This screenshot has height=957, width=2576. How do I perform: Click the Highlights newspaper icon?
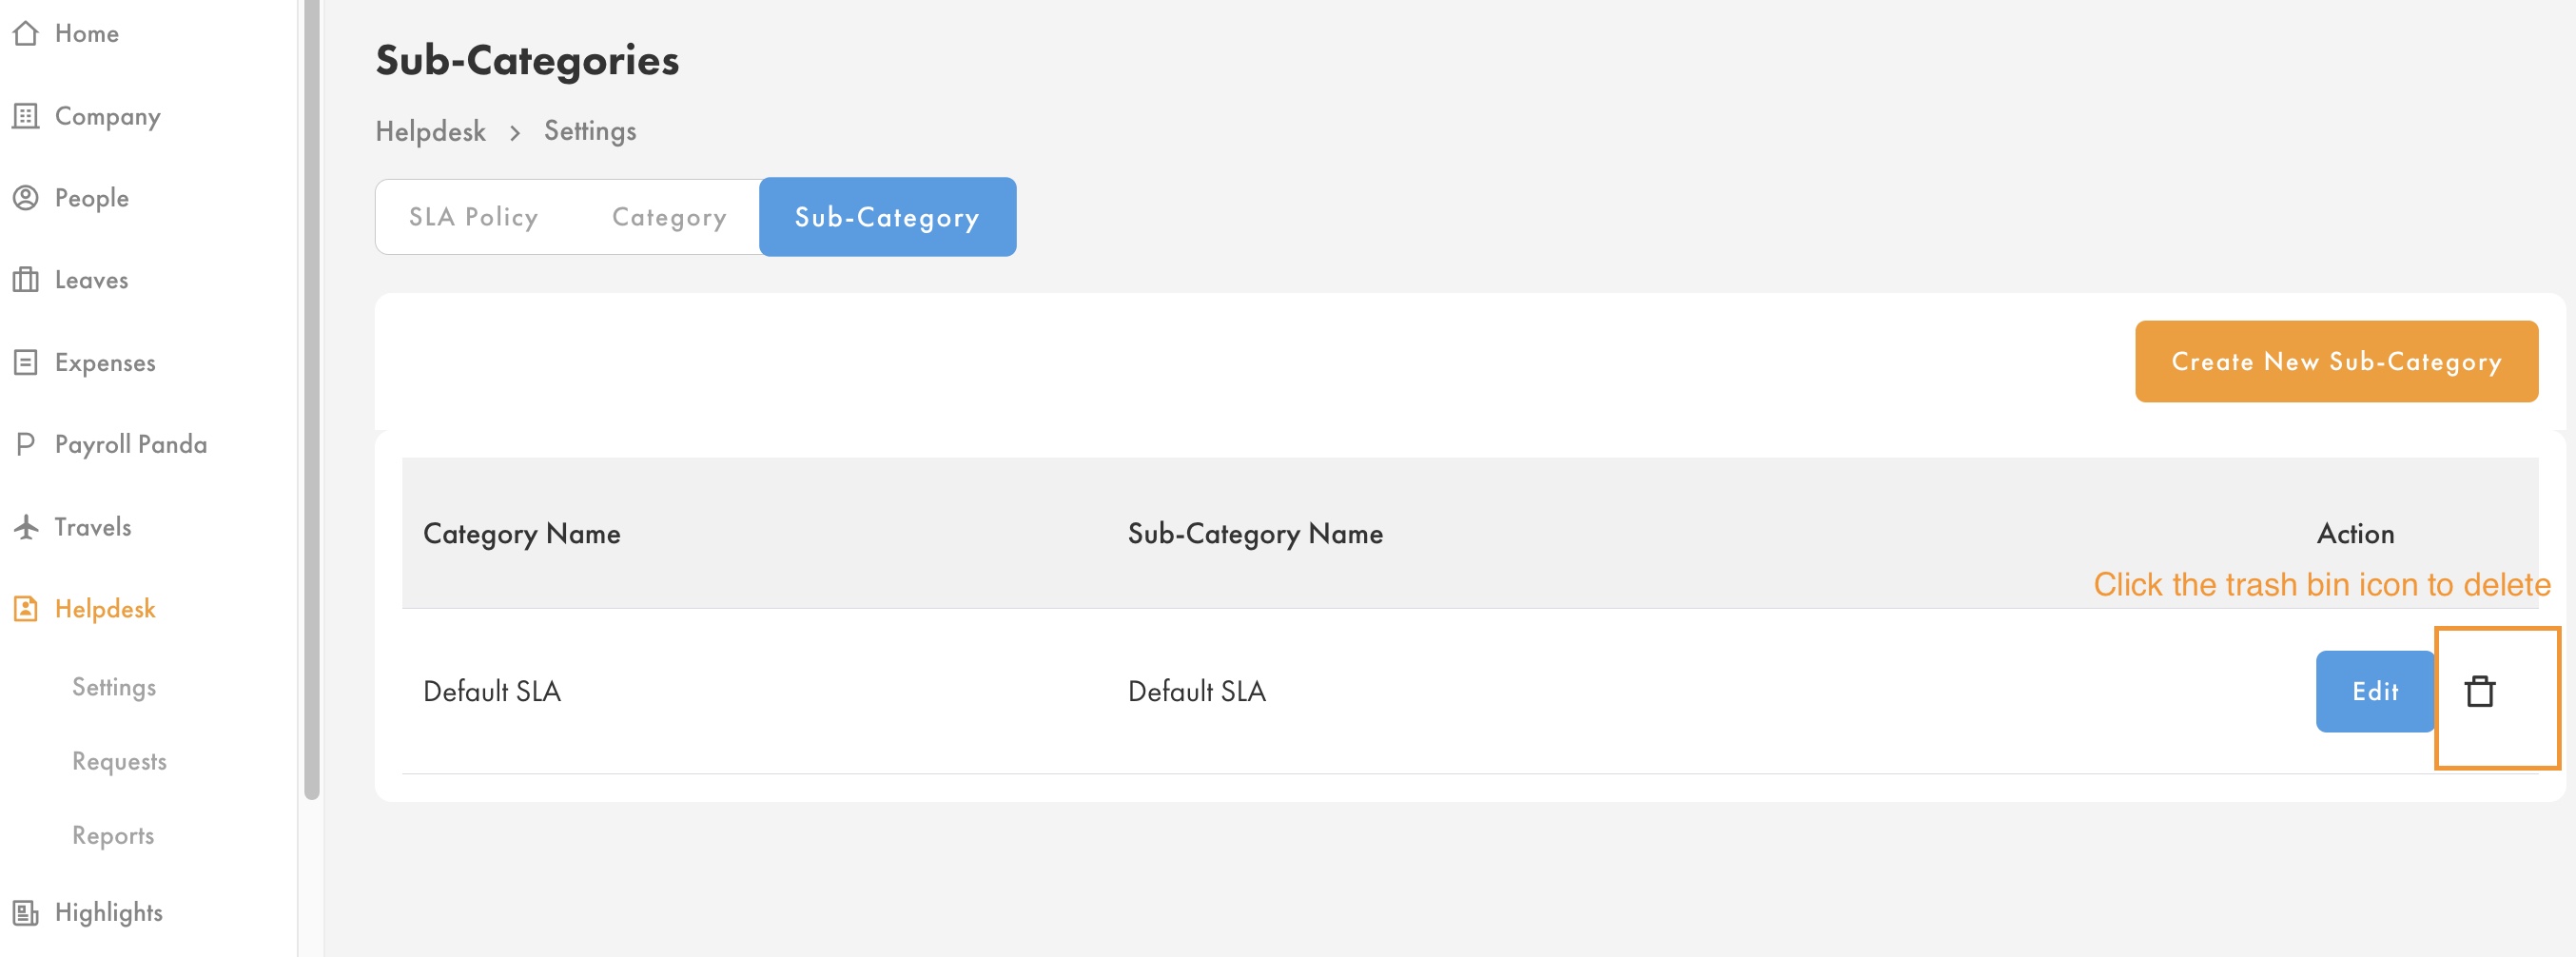coord(26,913)
